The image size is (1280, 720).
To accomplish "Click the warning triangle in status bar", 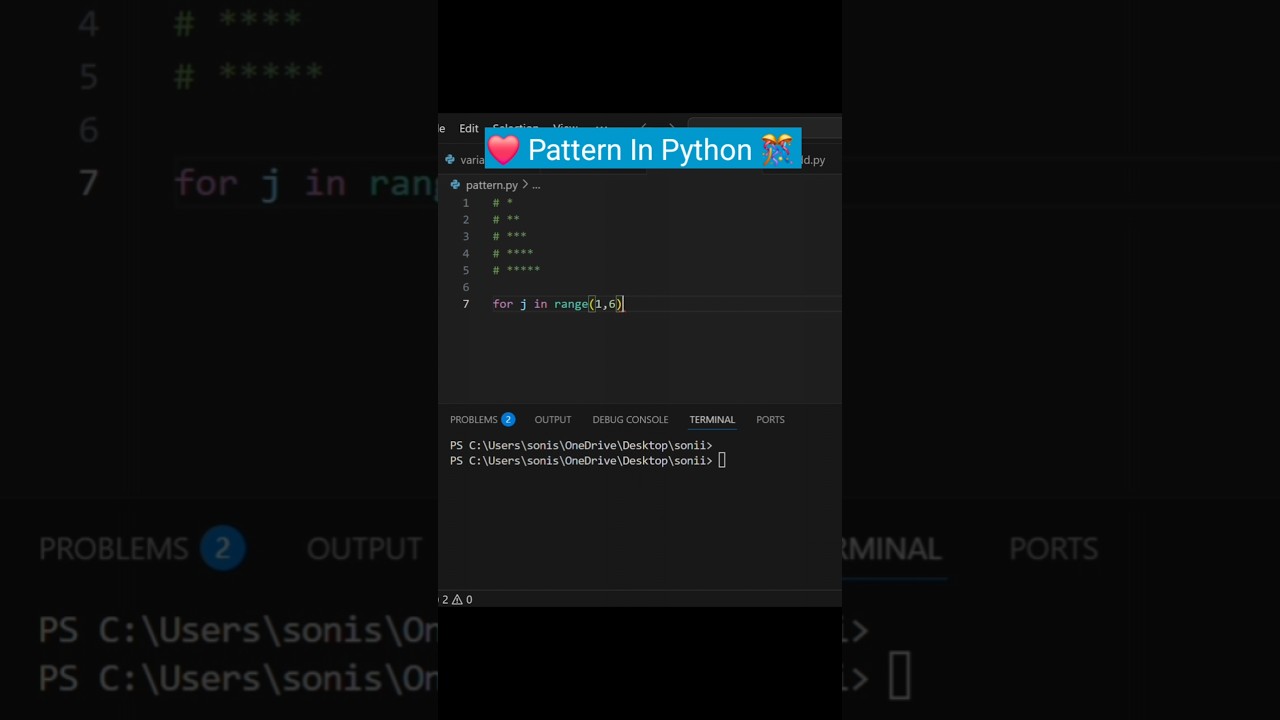I will pos(457,600).
